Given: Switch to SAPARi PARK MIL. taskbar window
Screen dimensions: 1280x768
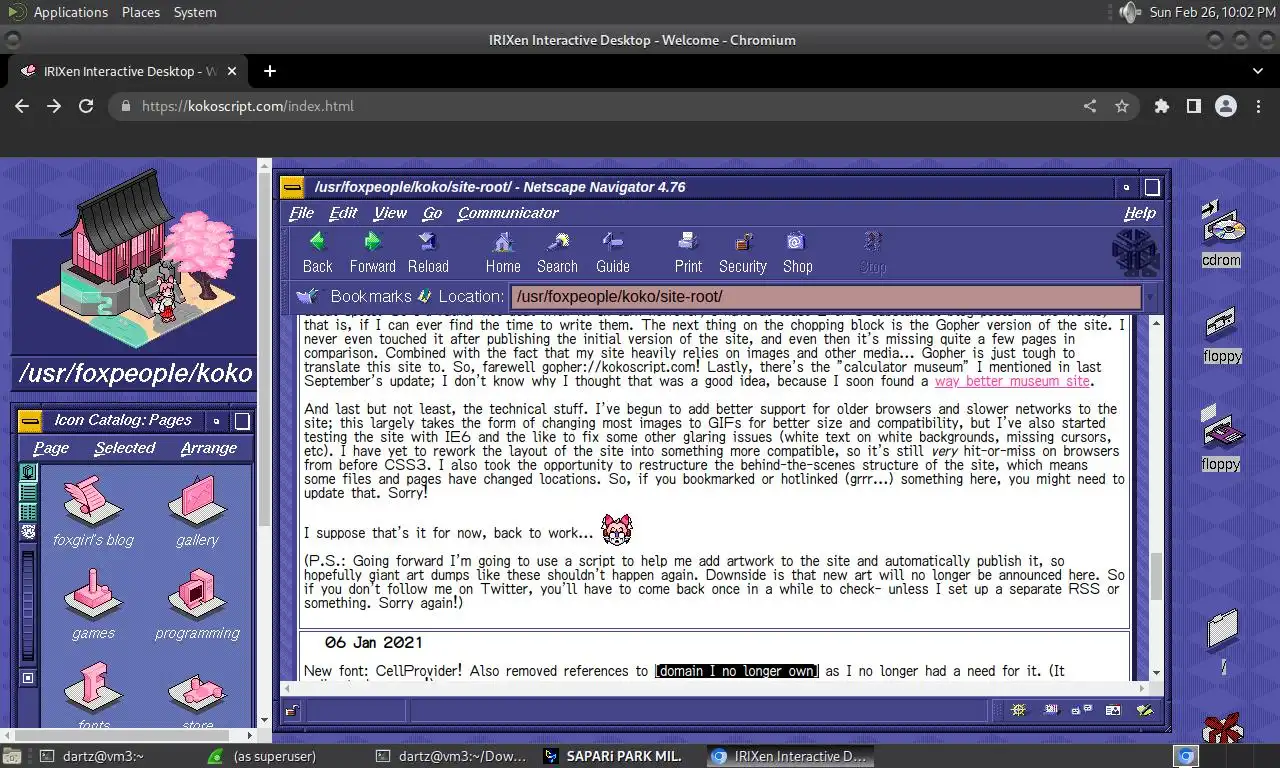Looking at the screenshot, I should tap(613, 756).
